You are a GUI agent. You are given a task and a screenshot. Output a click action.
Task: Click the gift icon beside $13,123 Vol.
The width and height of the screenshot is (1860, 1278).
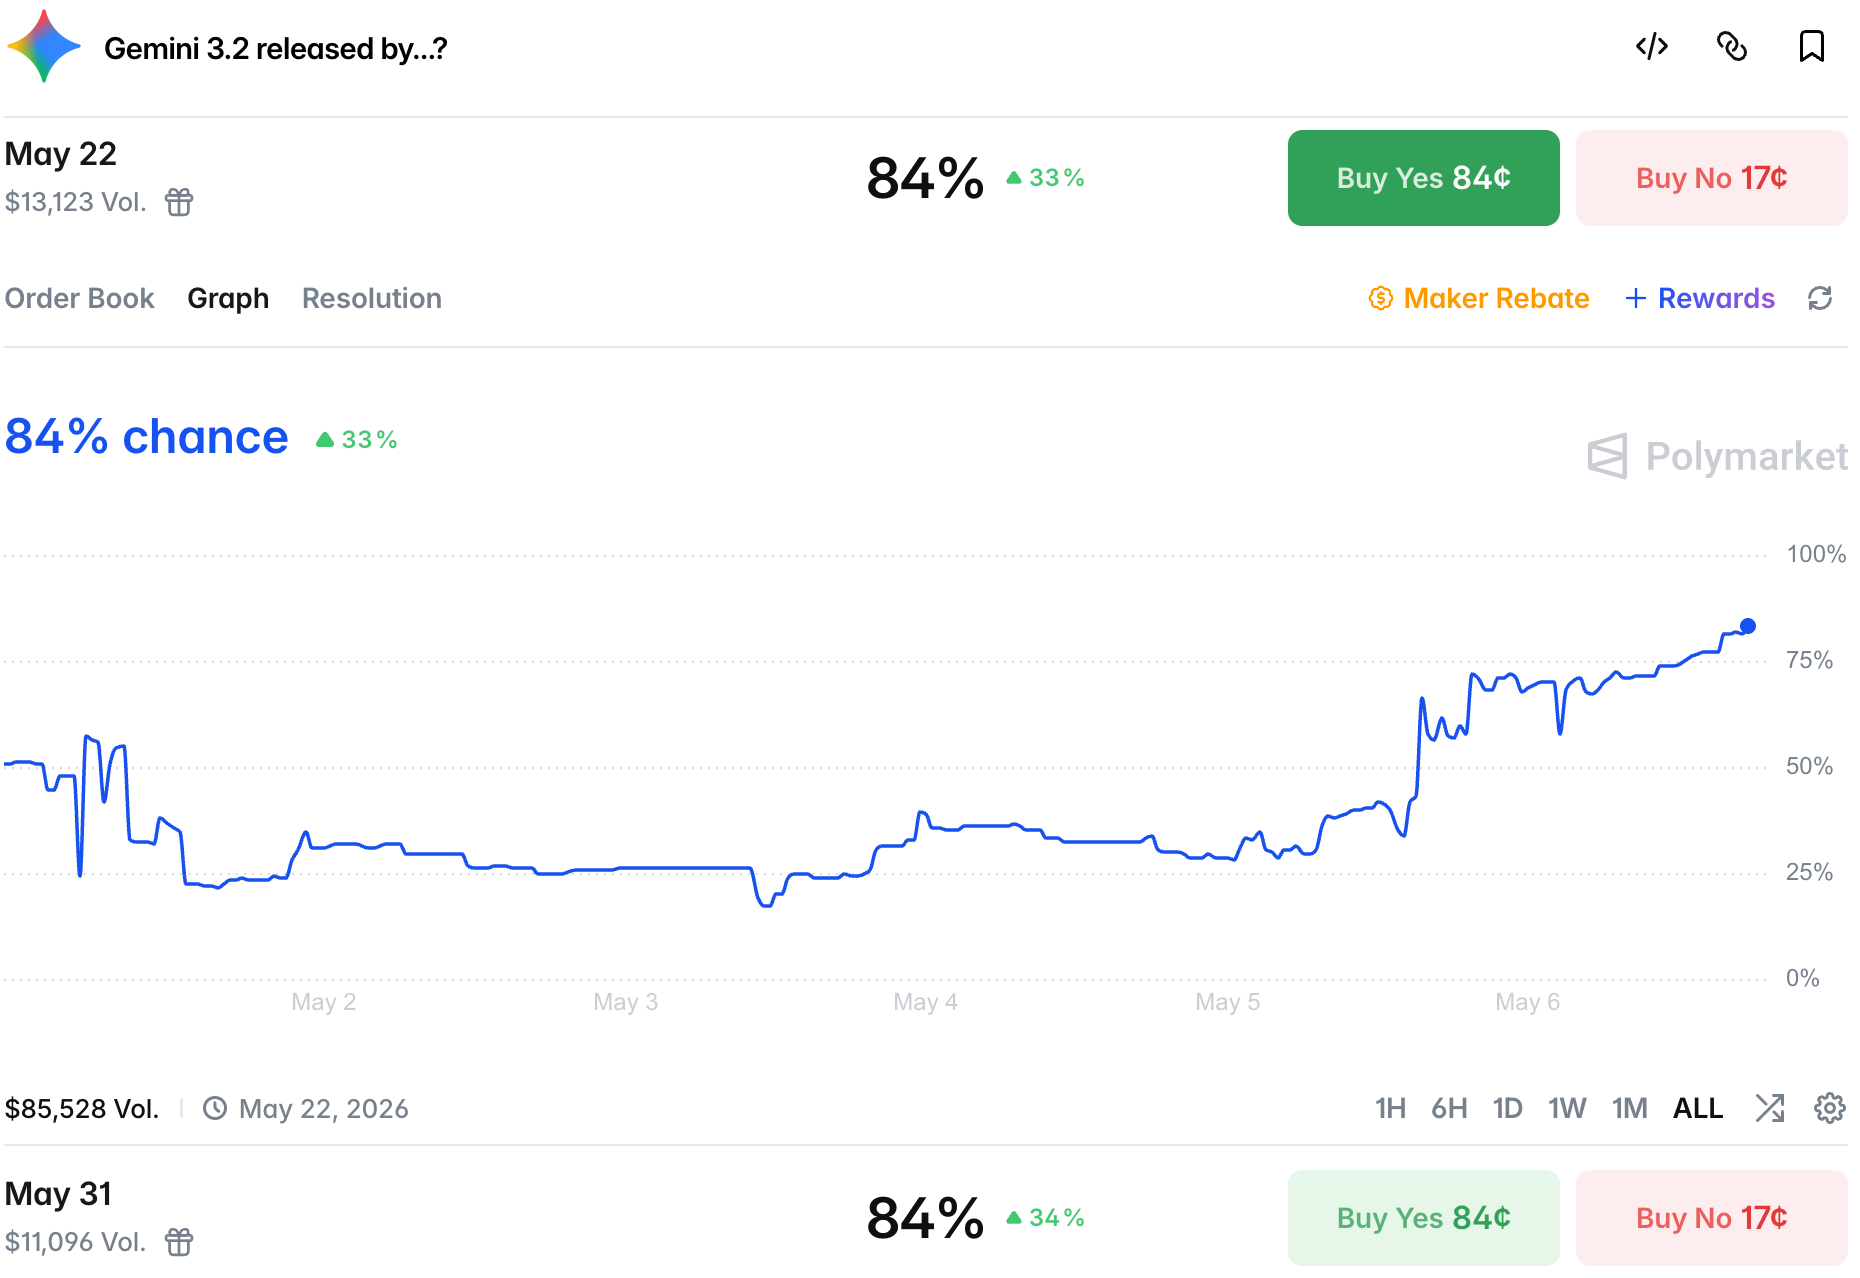pyautogui.click(x=179, y=202)
